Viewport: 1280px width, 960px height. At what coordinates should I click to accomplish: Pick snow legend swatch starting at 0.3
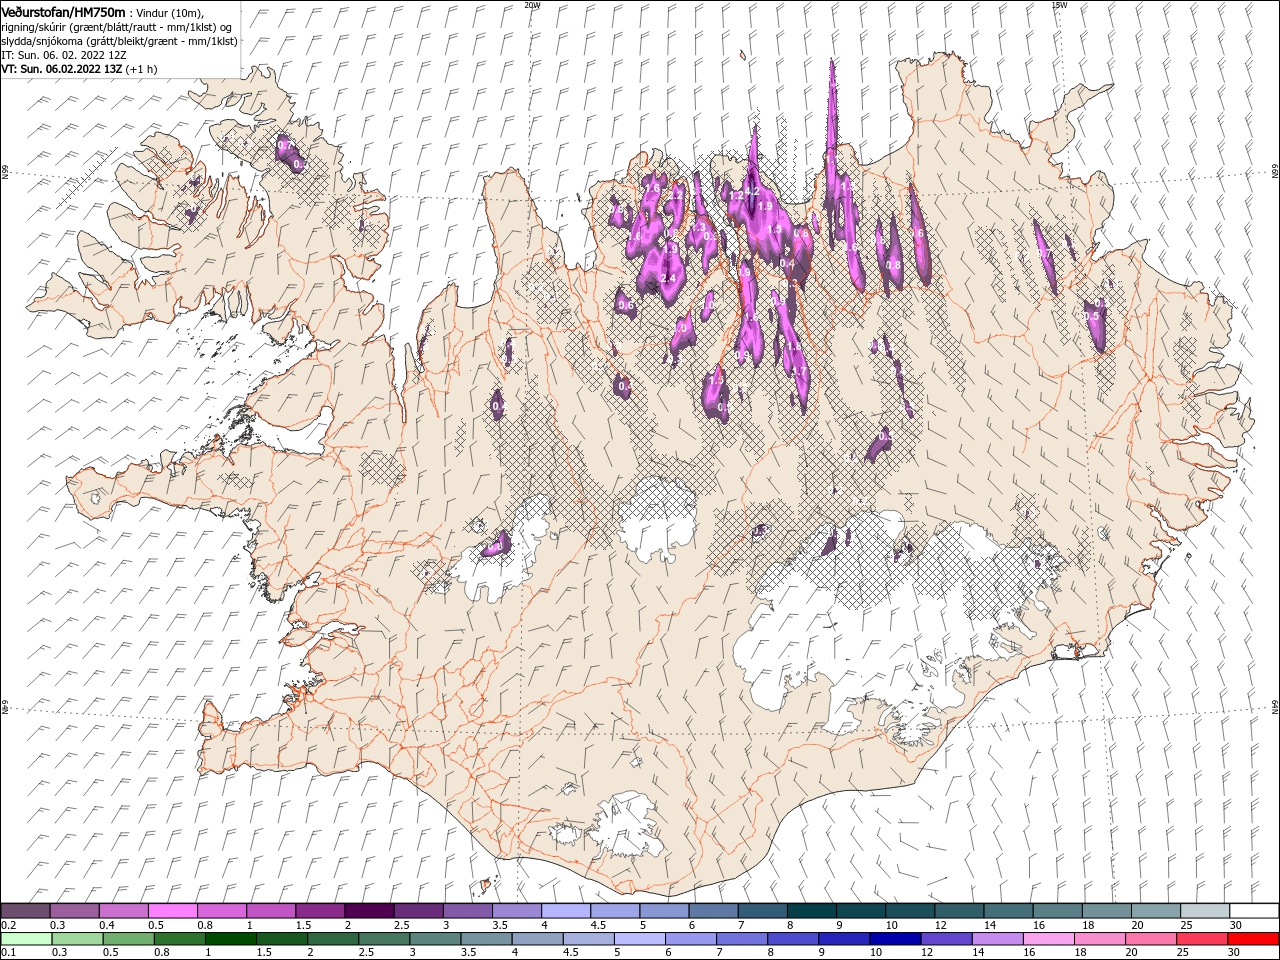[74, 911]
